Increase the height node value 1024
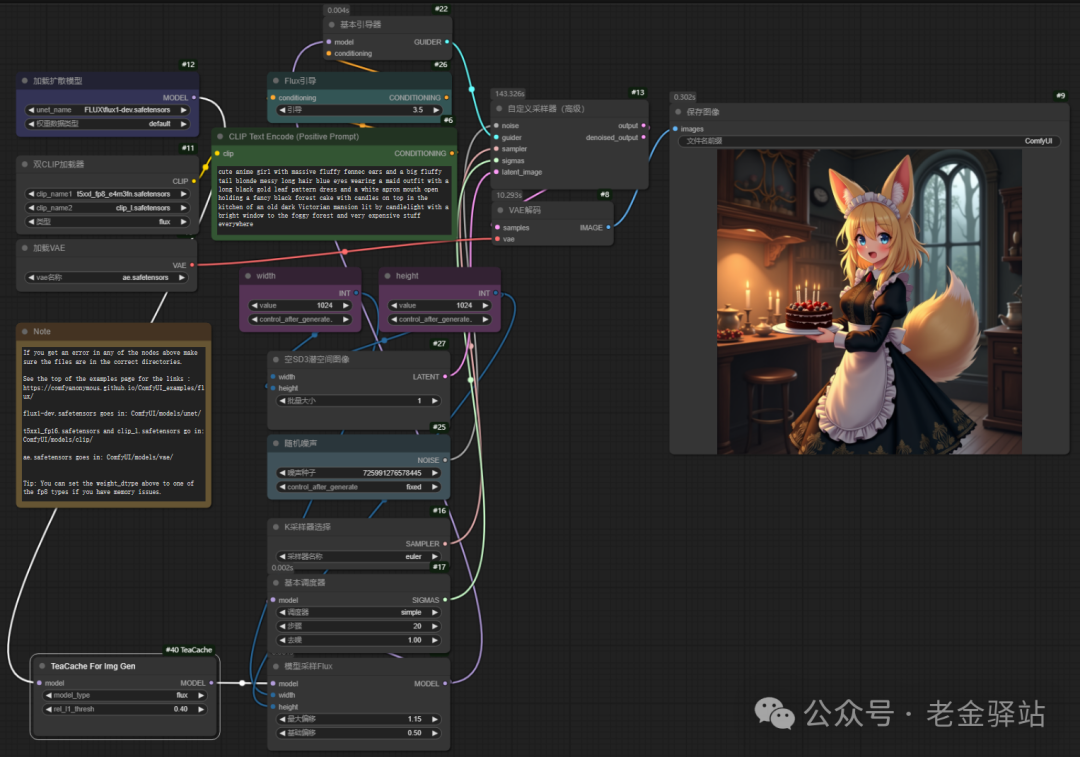The height and width of the screenshot is (757, 1080). click(486, 305)
